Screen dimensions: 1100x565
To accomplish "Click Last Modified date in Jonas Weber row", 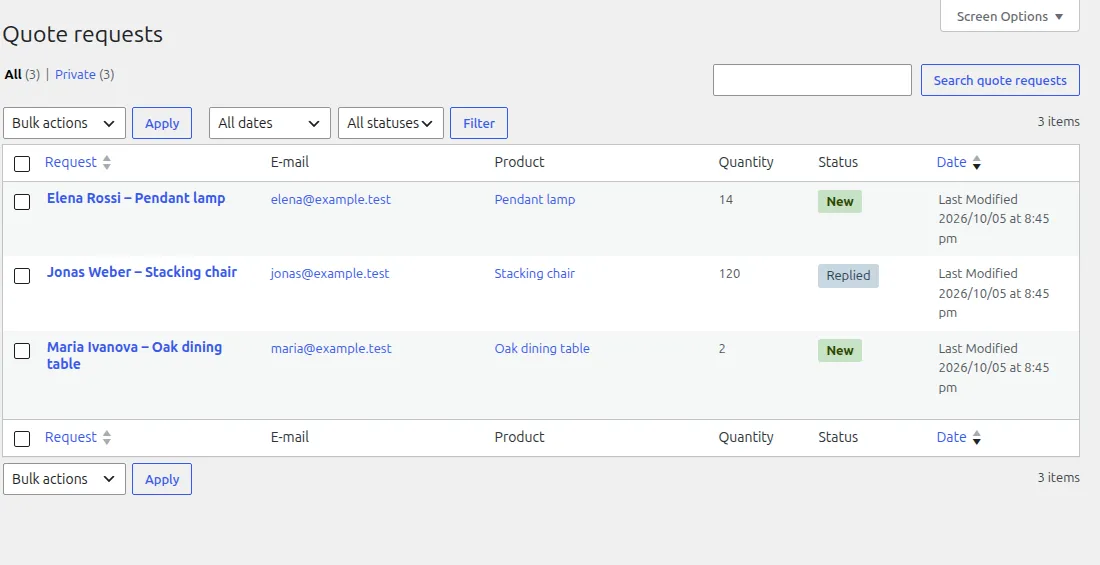I will (x=994, y=293).
